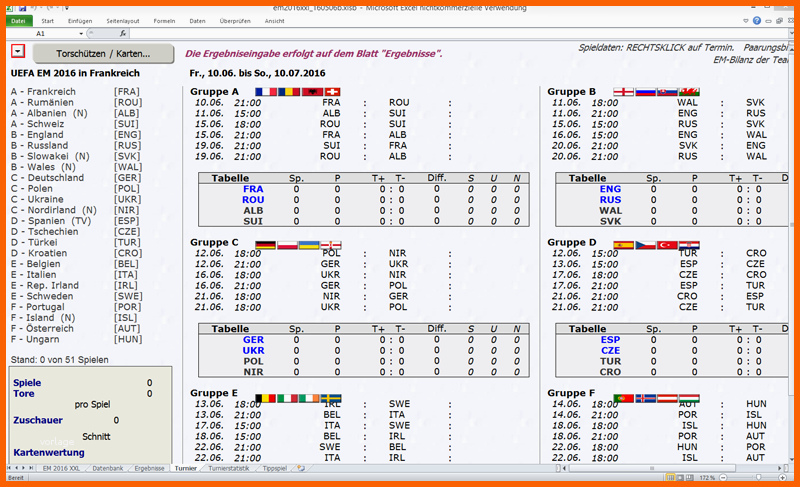This screenshot has height=487, width=800.
Task: Open the Formeln ribbon tab
Action: point(164,20)
